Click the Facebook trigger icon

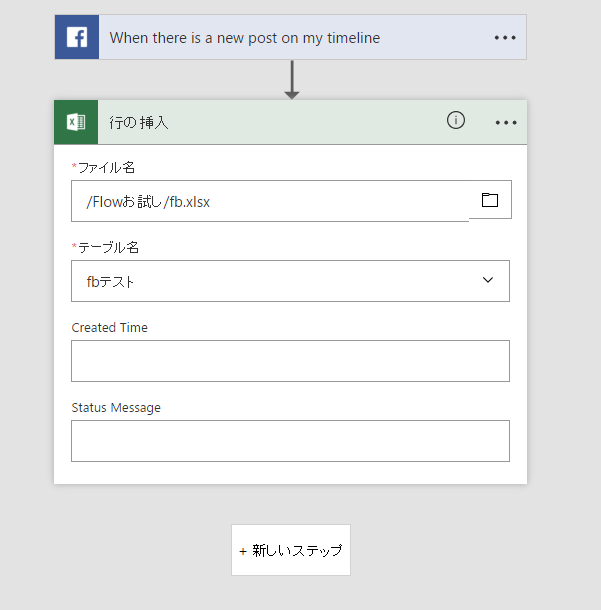pos(77,37)
